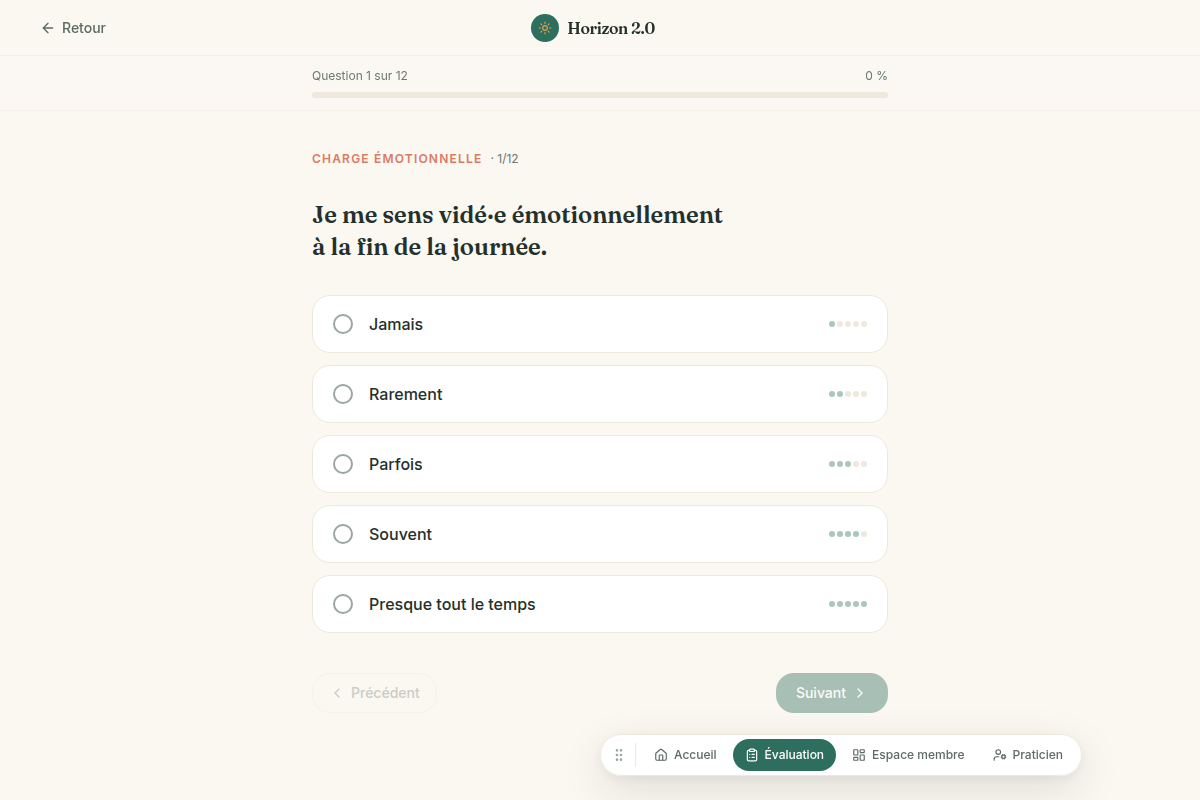
Task: Switch to the Évaluation tab
Action: (784, 755)
